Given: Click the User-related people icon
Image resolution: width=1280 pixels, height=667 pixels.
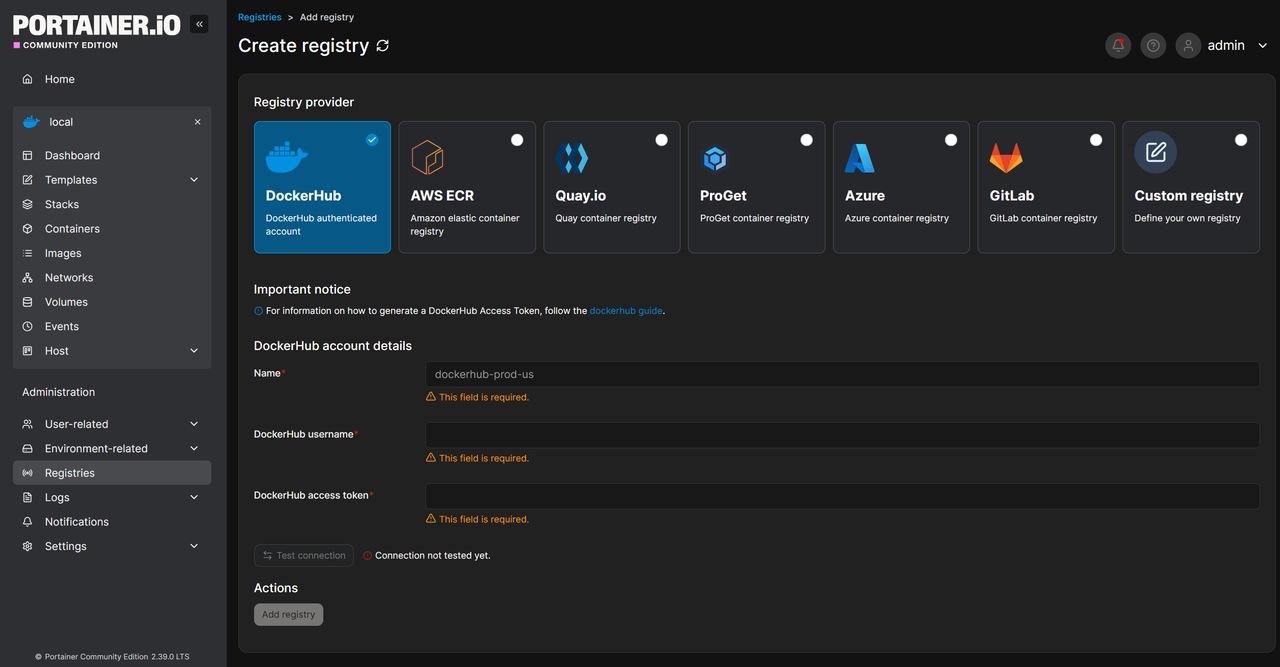Looking at the screenshot, I should (27, 424).
